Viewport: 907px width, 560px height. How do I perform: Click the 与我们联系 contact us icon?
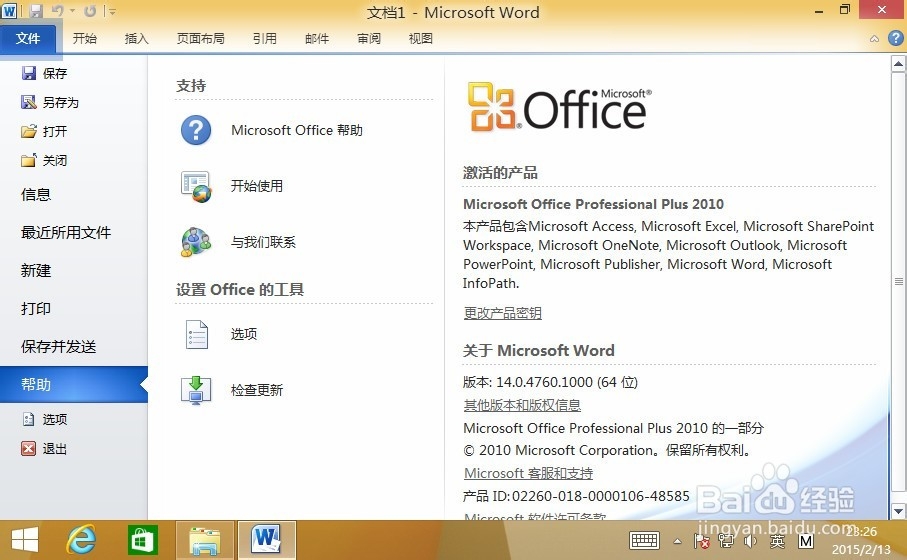pyautogui.click(x=196, y=242)
